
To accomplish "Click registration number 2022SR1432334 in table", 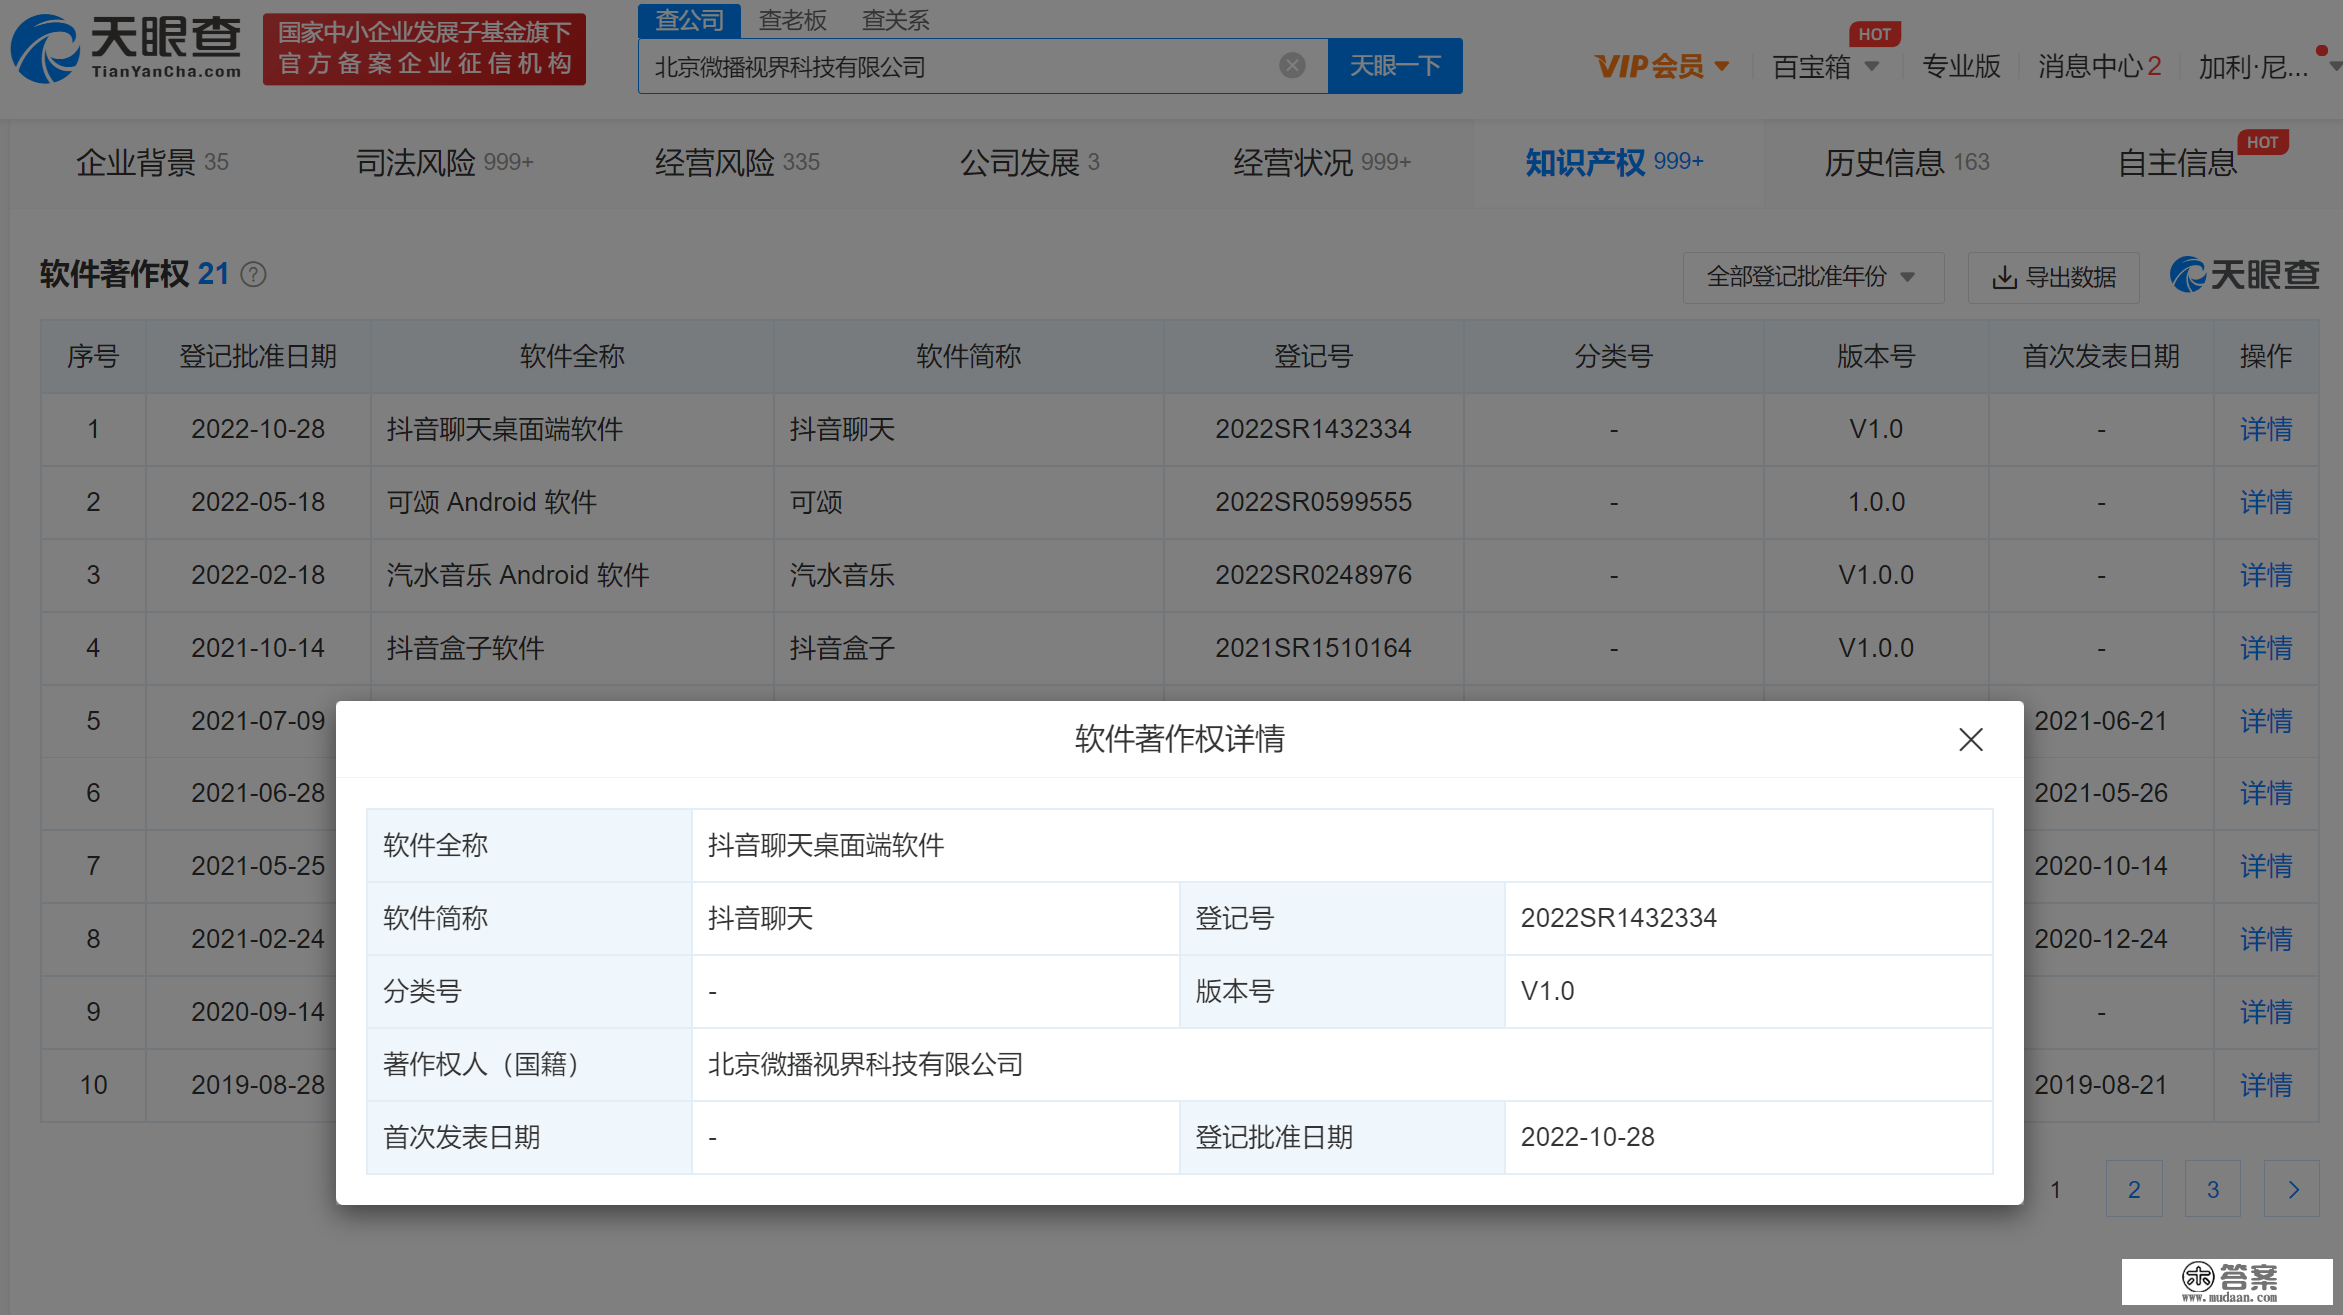I will (1313, 429).
